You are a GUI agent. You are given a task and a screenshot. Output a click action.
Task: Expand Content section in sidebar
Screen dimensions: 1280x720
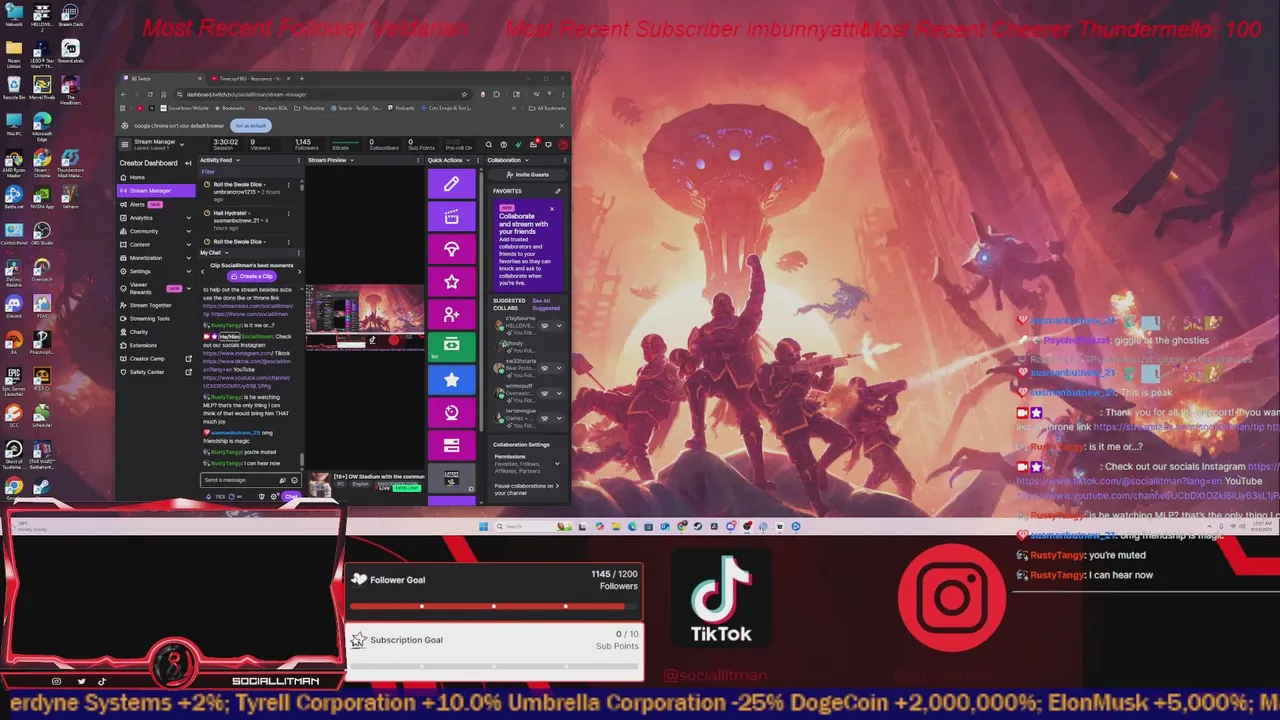pos(189,245)
